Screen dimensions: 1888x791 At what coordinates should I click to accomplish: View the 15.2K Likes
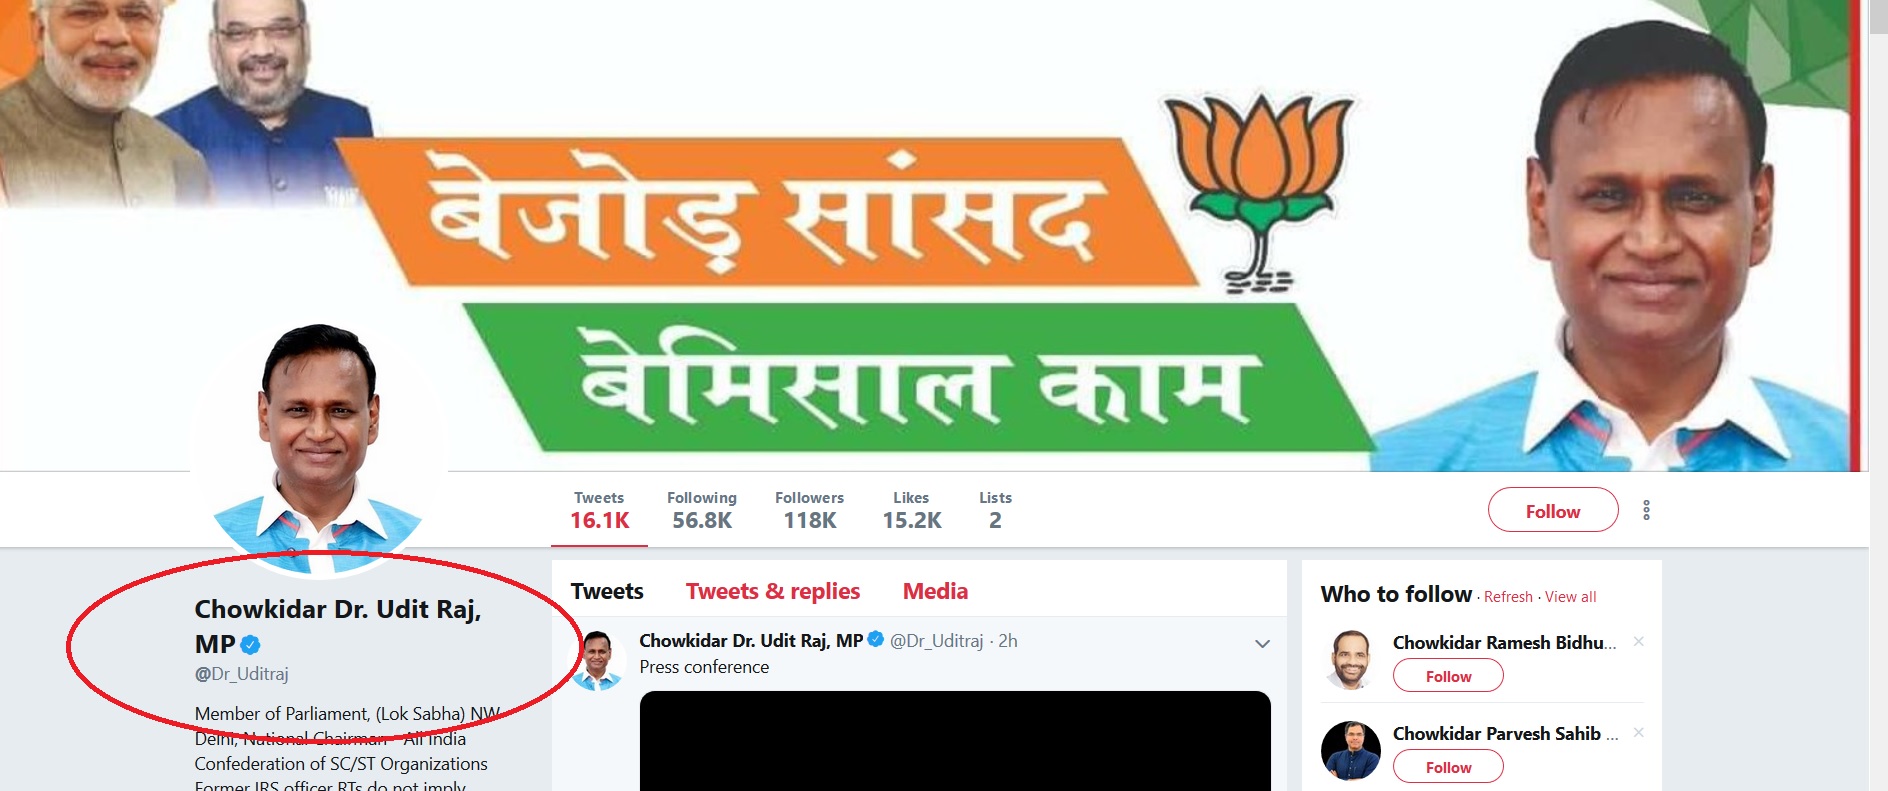point(912,510)
